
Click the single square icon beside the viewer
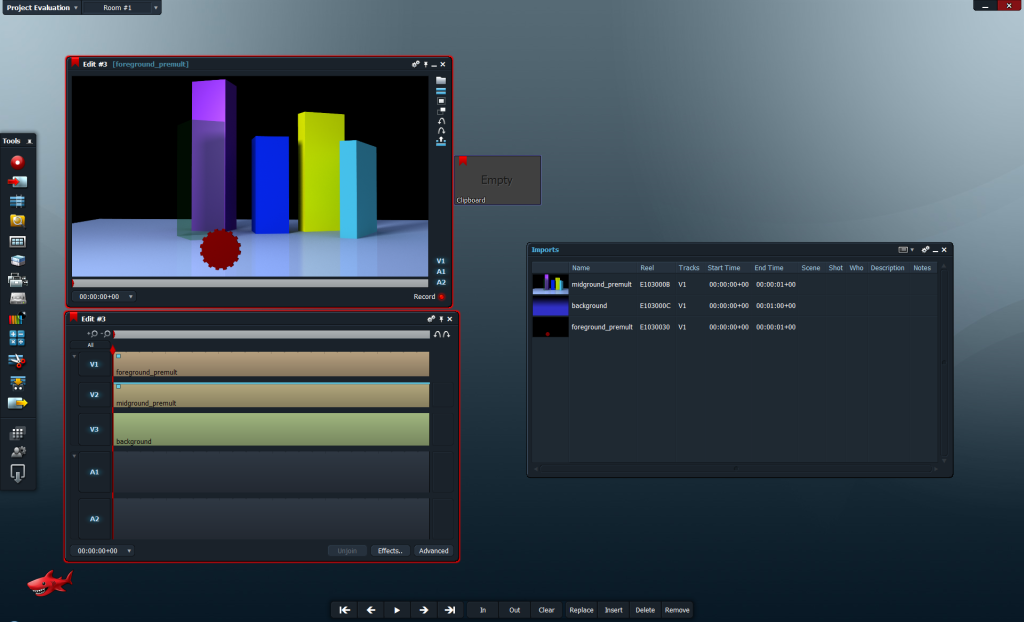click(x=441, y=101)
